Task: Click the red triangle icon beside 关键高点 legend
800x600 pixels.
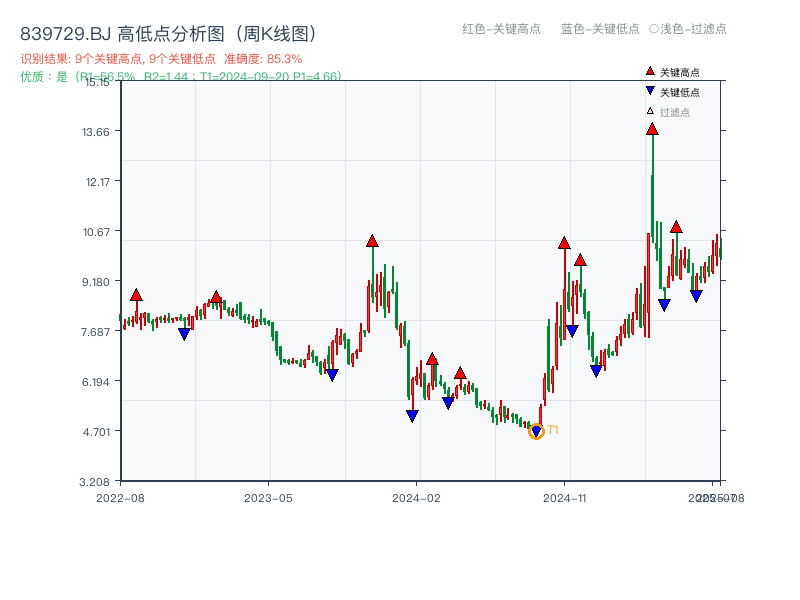Action: pyautogui.click(x=648, y=72)
